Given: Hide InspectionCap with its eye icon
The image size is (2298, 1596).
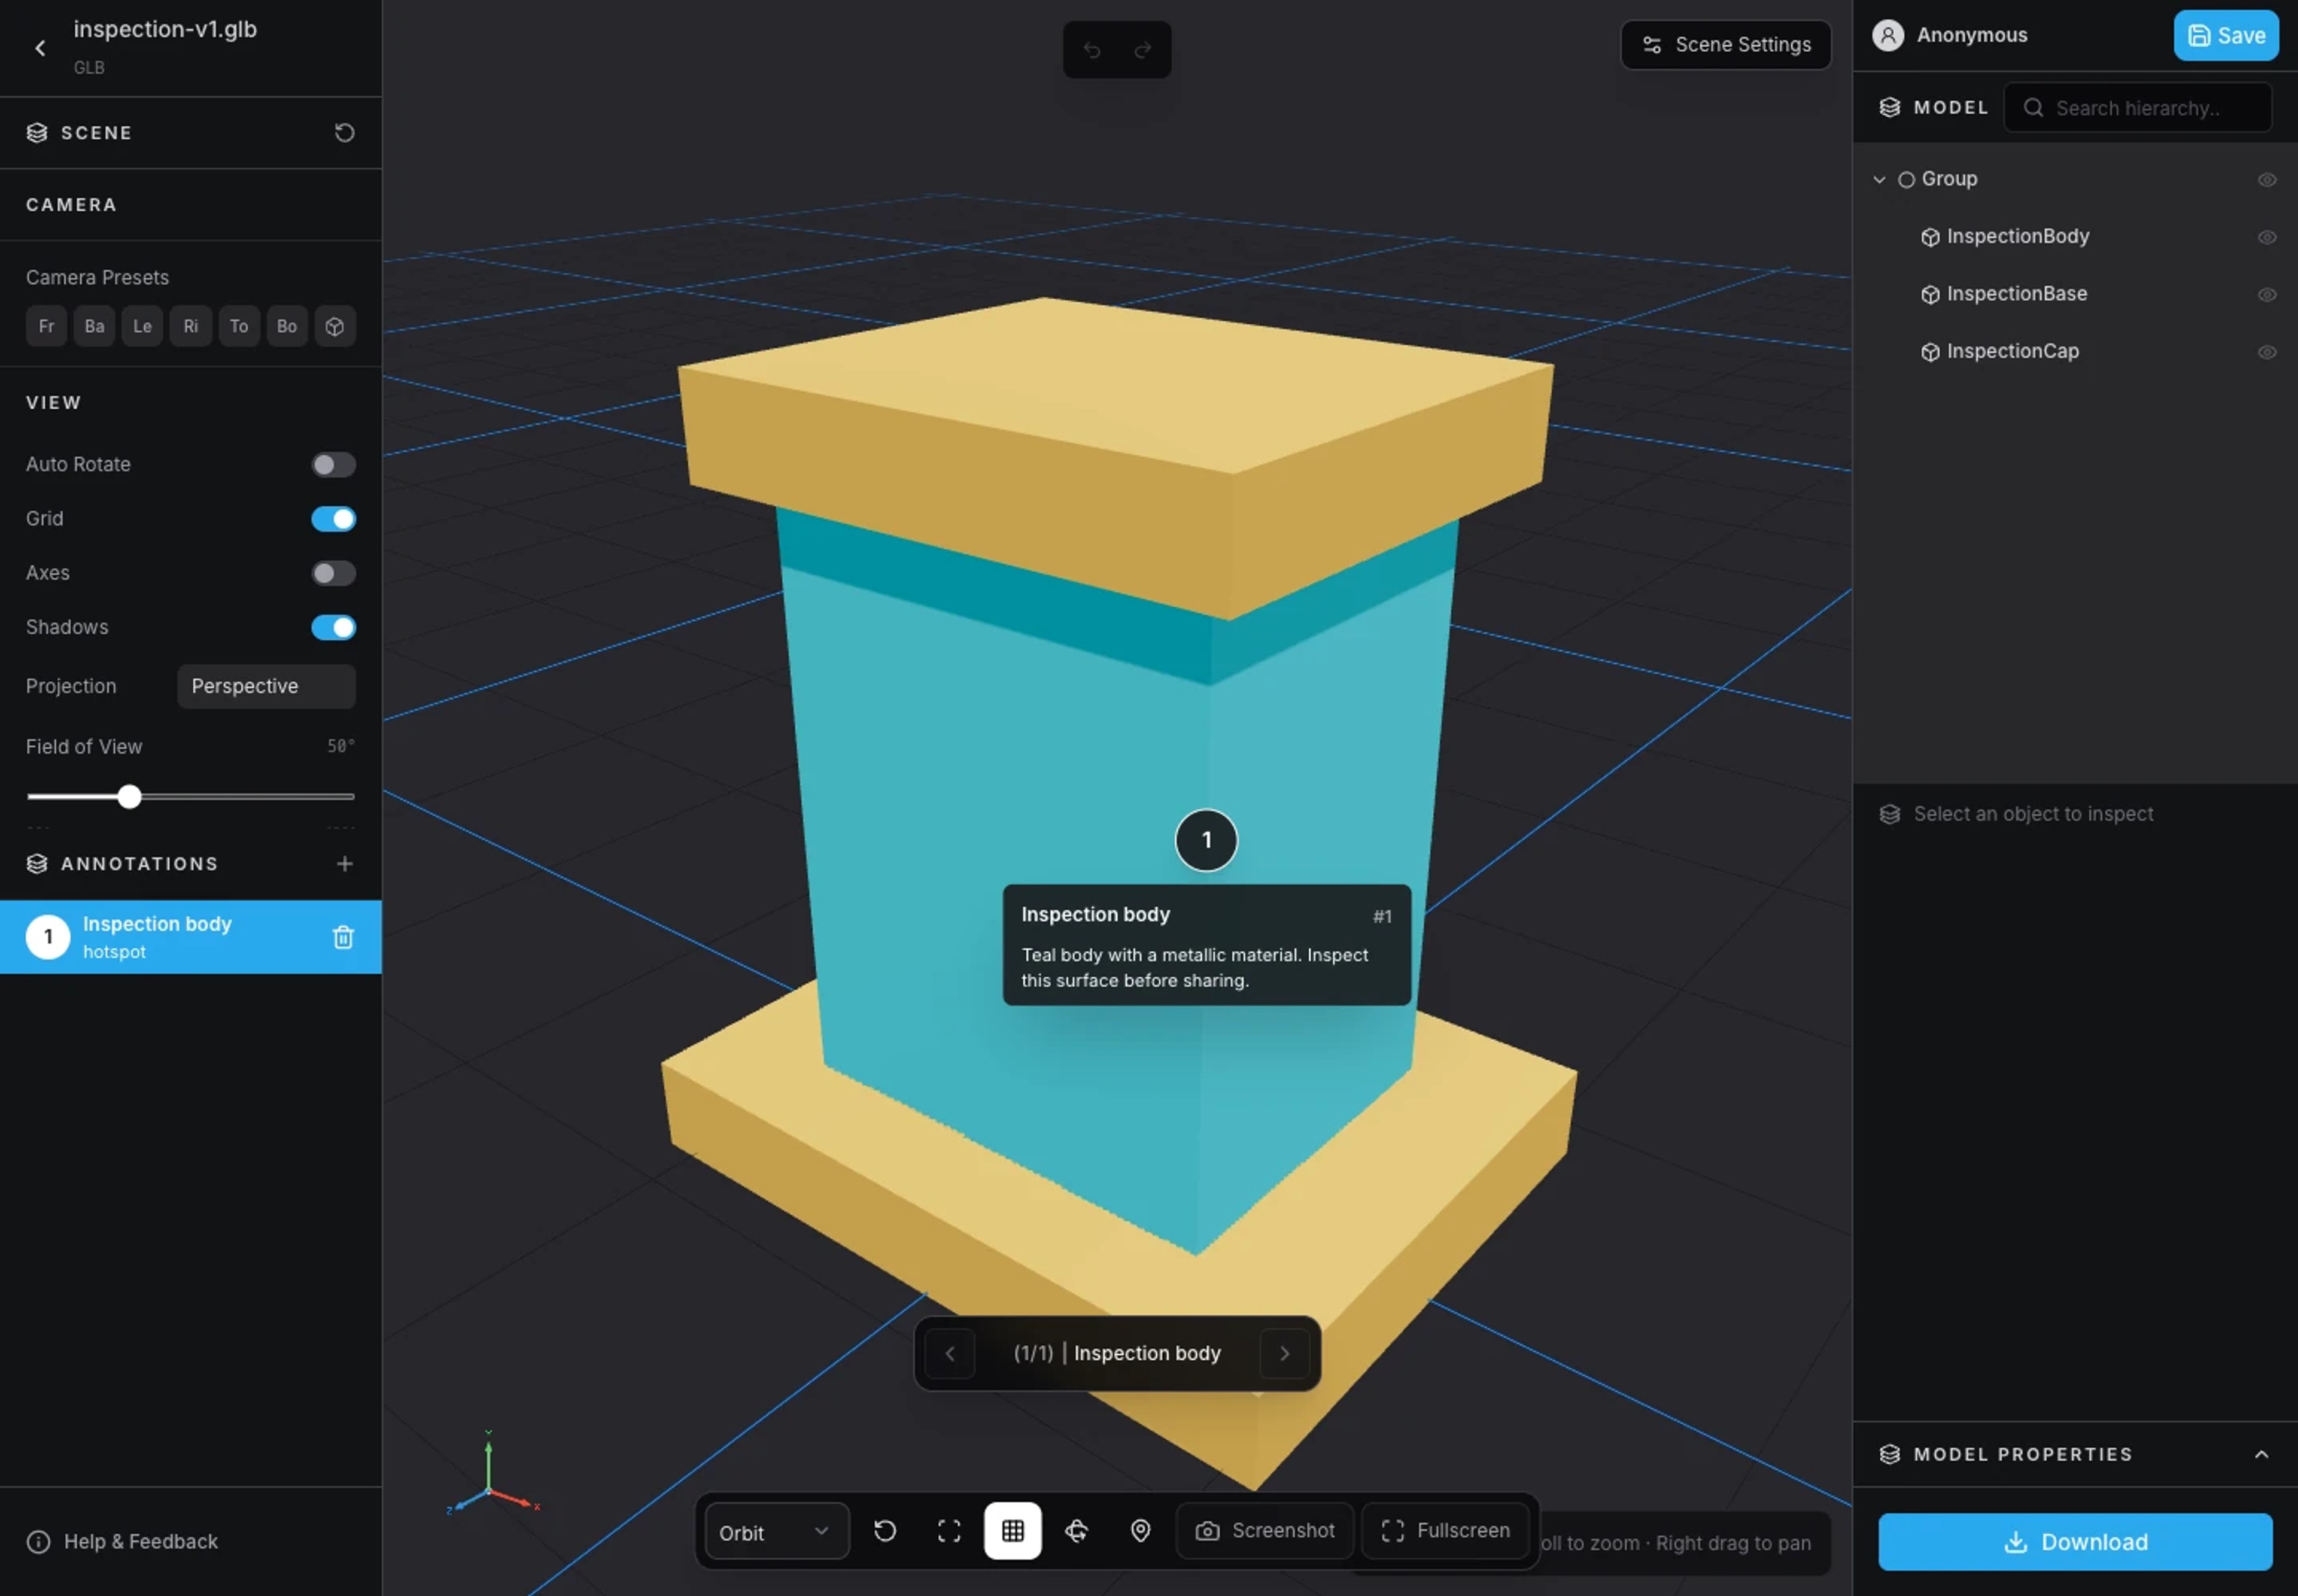Looking at the screenshot, I should [x=2267, y=352].
